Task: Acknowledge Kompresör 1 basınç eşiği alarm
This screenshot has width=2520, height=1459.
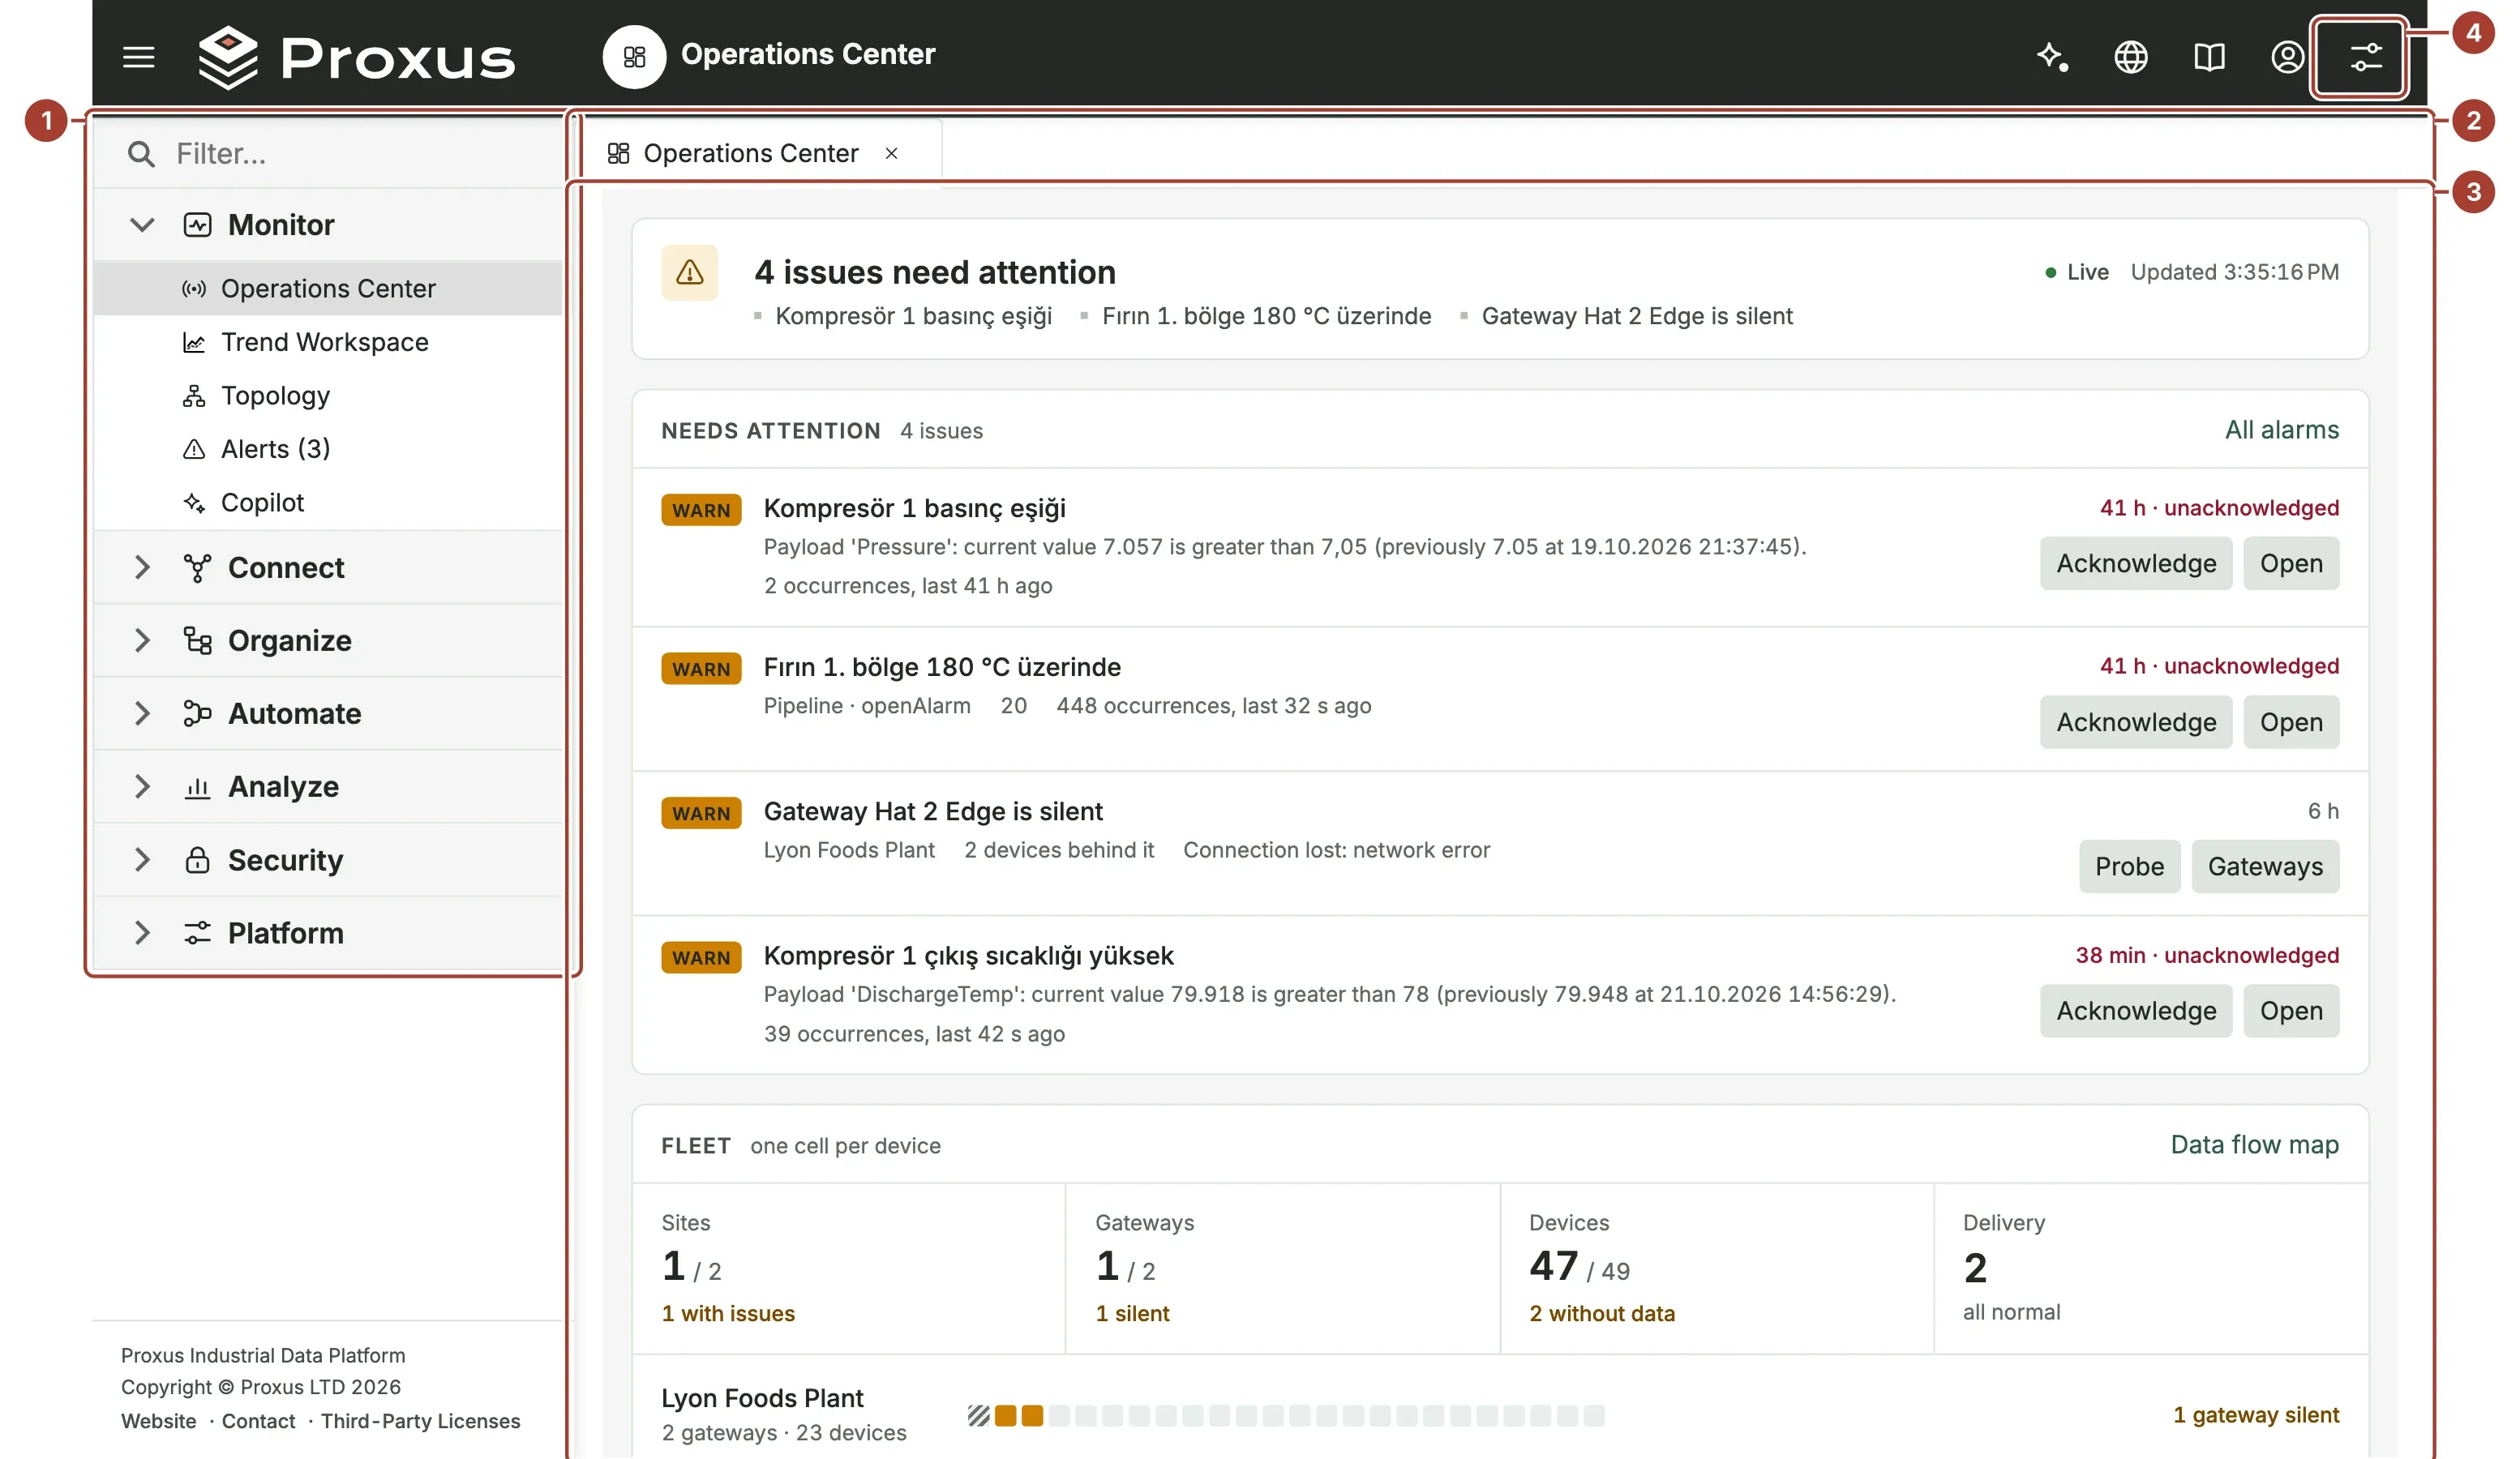Action: (2135, 563)
